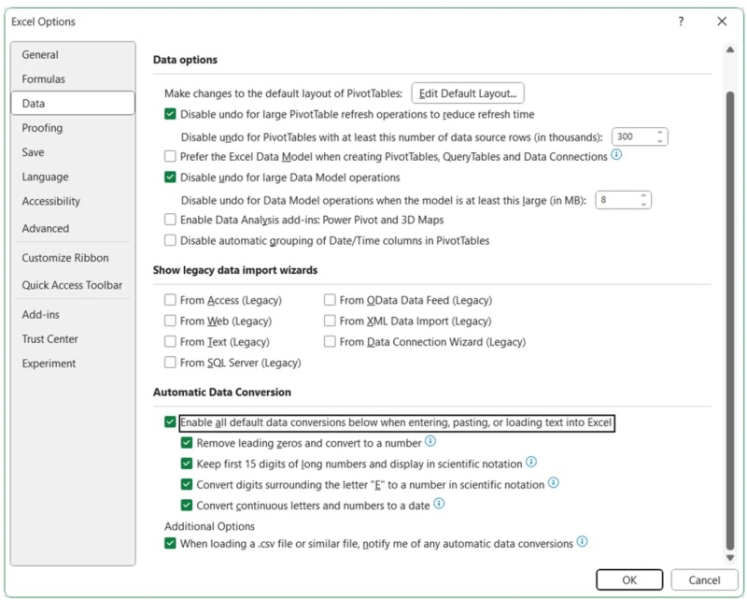Go to Proofing options
This screenshot has width=747, height=600.
(72, 128)
